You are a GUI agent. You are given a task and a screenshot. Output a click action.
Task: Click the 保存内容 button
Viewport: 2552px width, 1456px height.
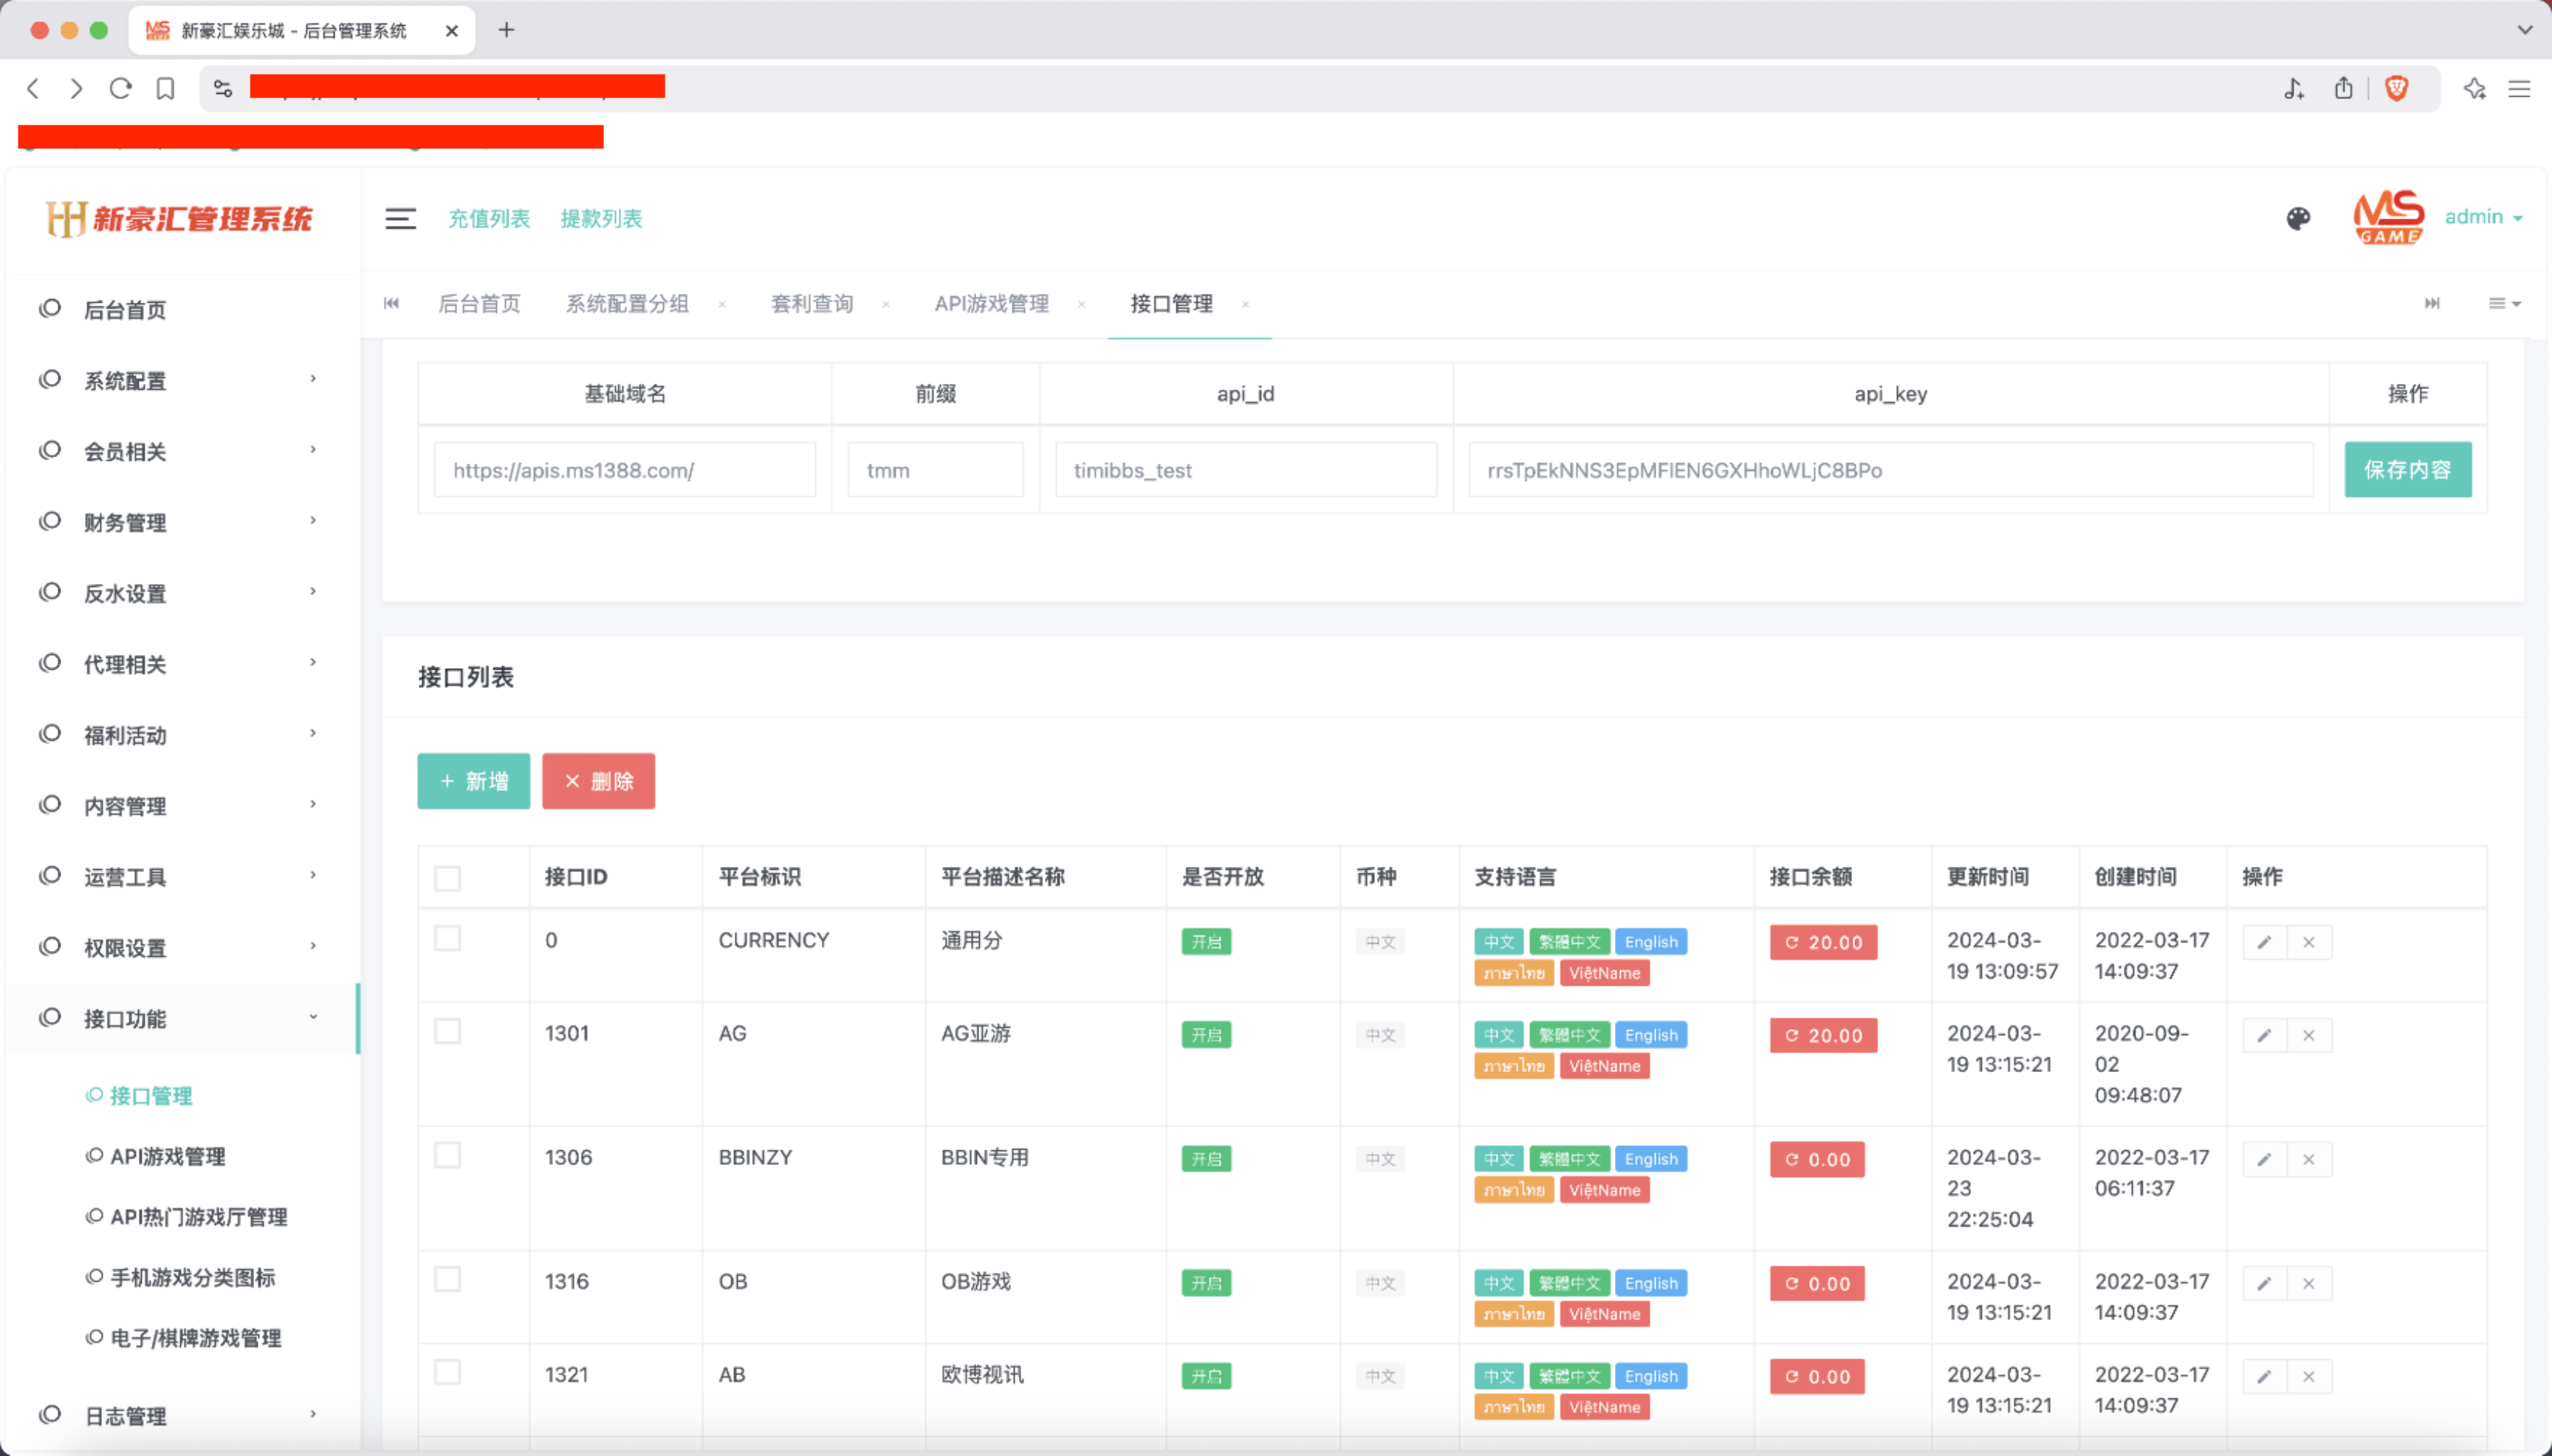tap(2406, 469)
